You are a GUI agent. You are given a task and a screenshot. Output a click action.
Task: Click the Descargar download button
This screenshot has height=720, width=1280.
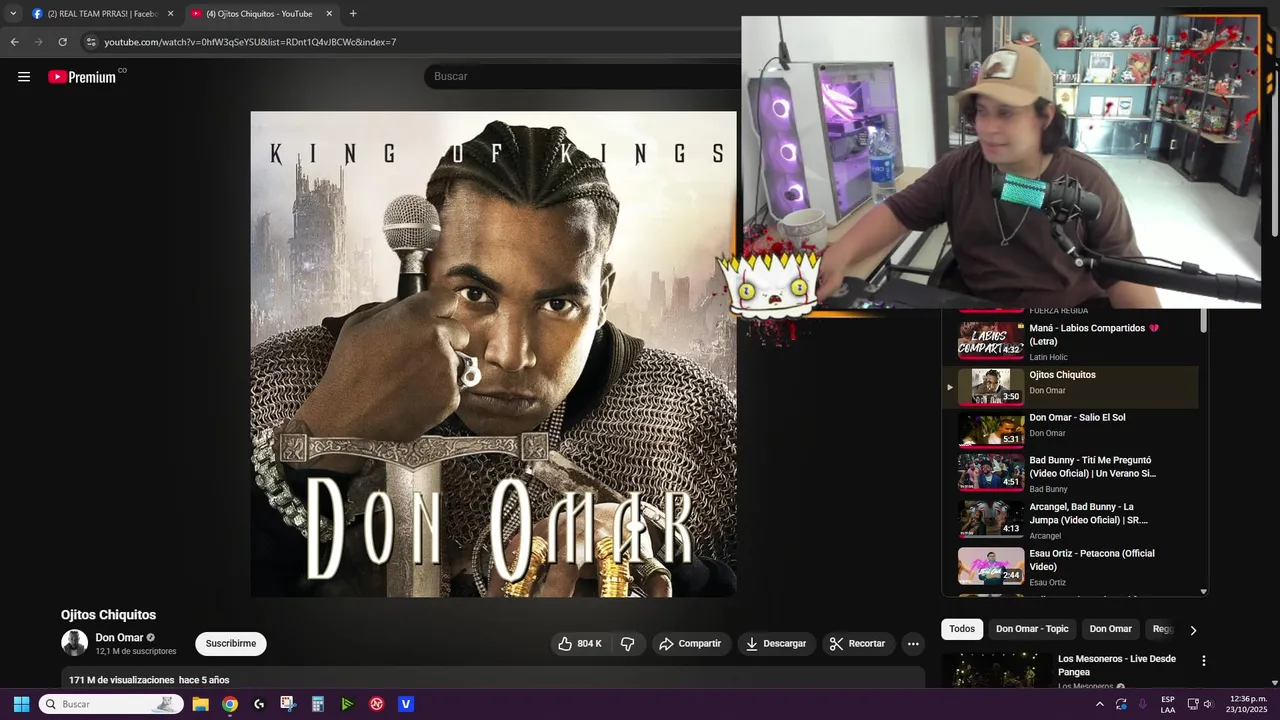(775, 644)
